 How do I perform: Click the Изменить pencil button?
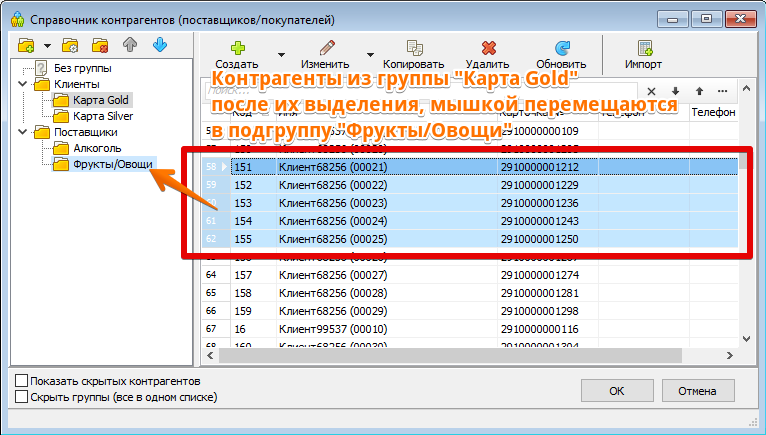325,55
